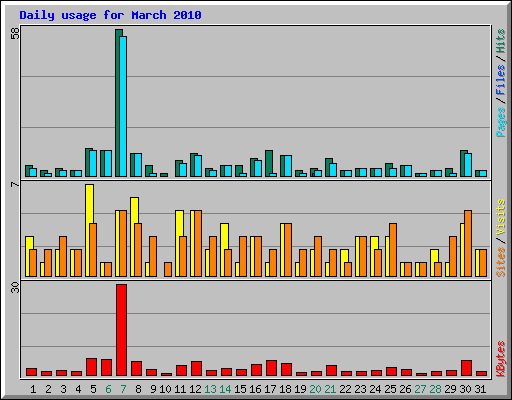
Task: Click the yellow Visits bar for day 8
Action: 134,237
